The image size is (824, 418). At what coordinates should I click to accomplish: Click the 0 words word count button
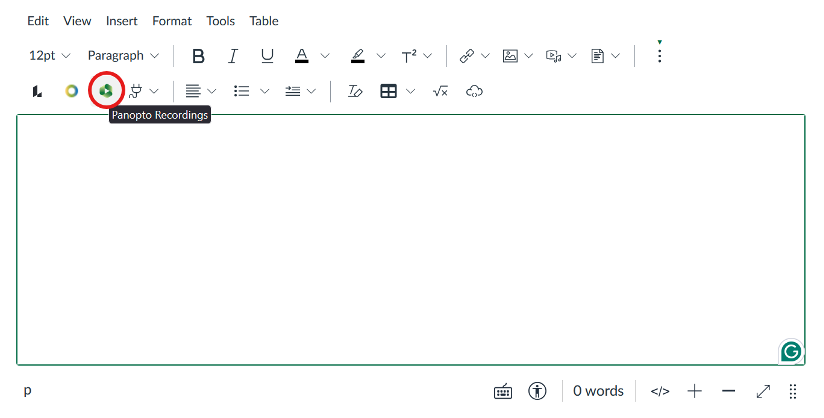pyautogui.click(x=598, y=391)
